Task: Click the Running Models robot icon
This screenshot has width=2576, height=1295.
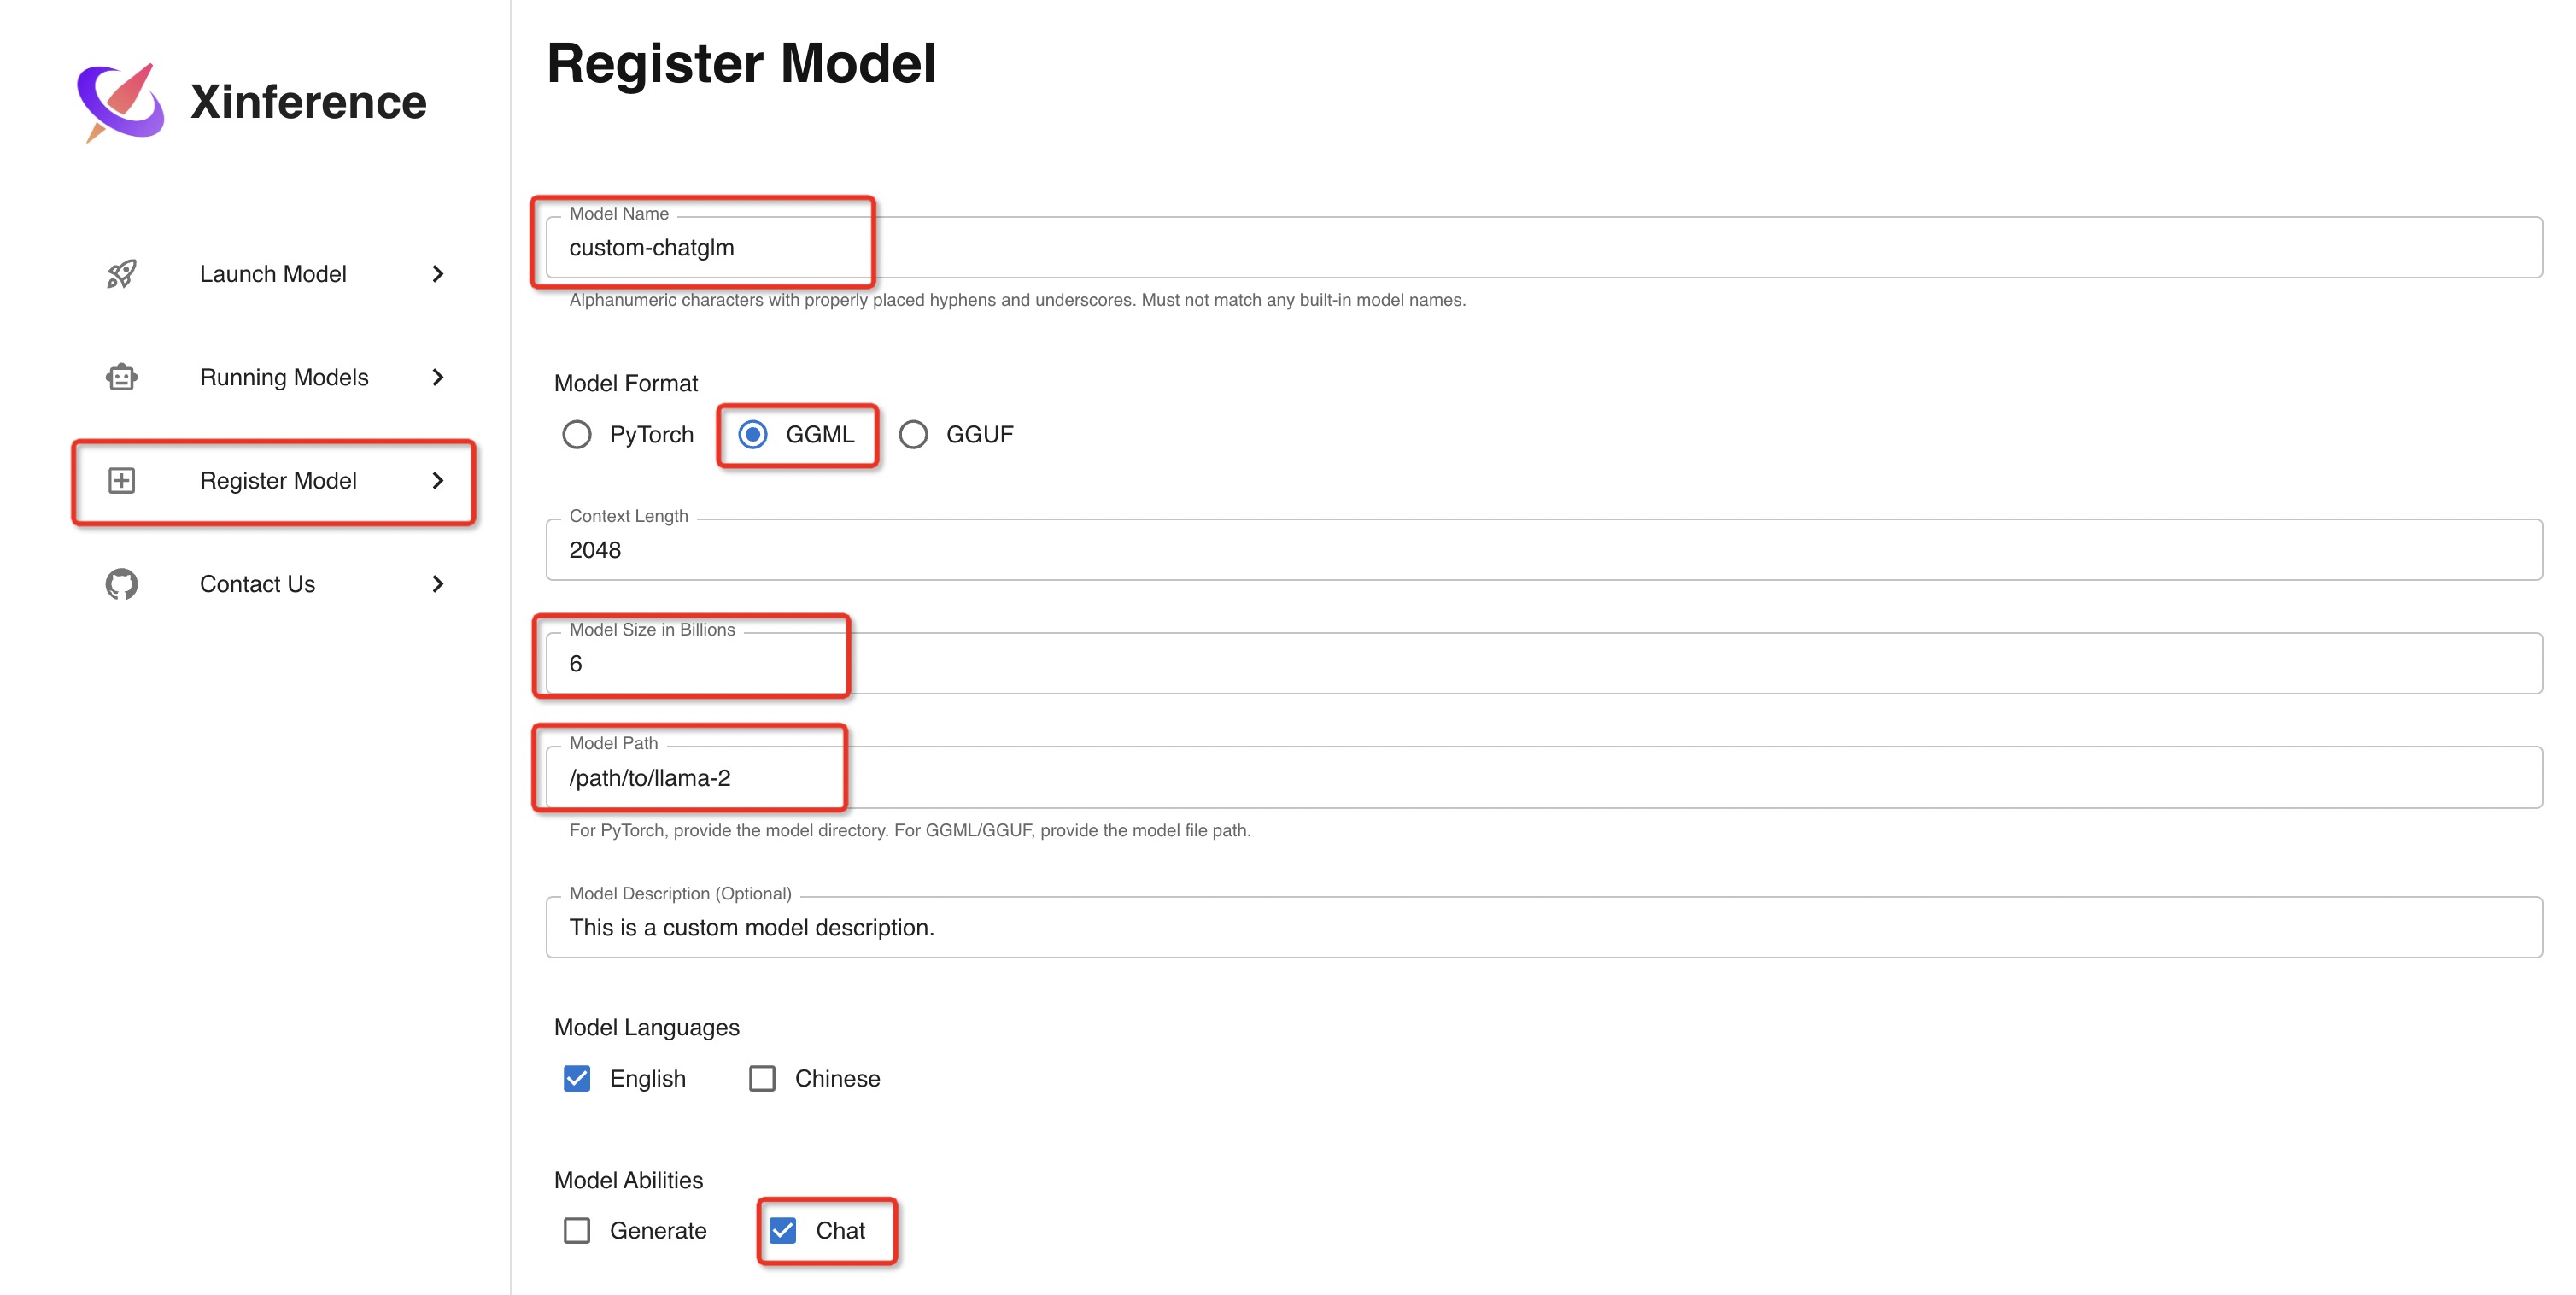Action: point(122,377)
